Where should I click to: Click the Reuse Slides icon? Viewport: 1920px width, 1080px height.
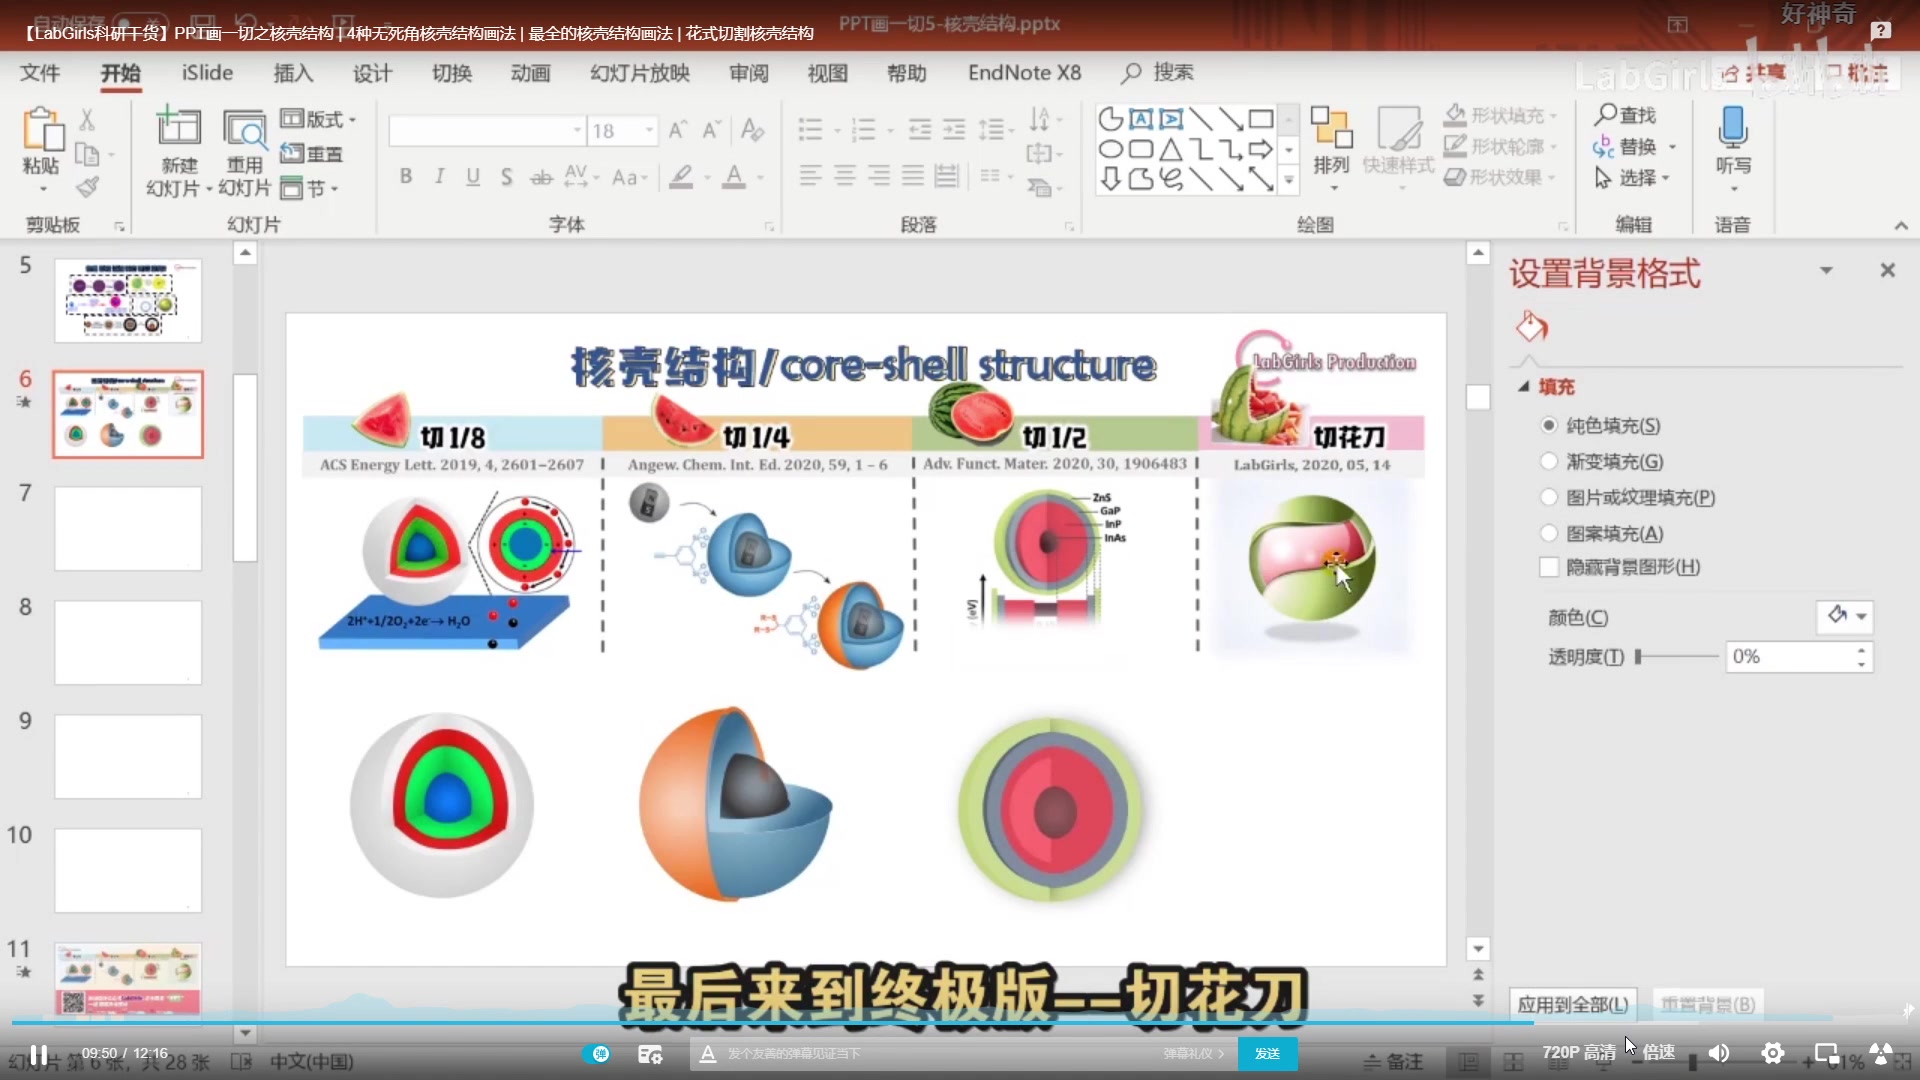tap(245, 128)
